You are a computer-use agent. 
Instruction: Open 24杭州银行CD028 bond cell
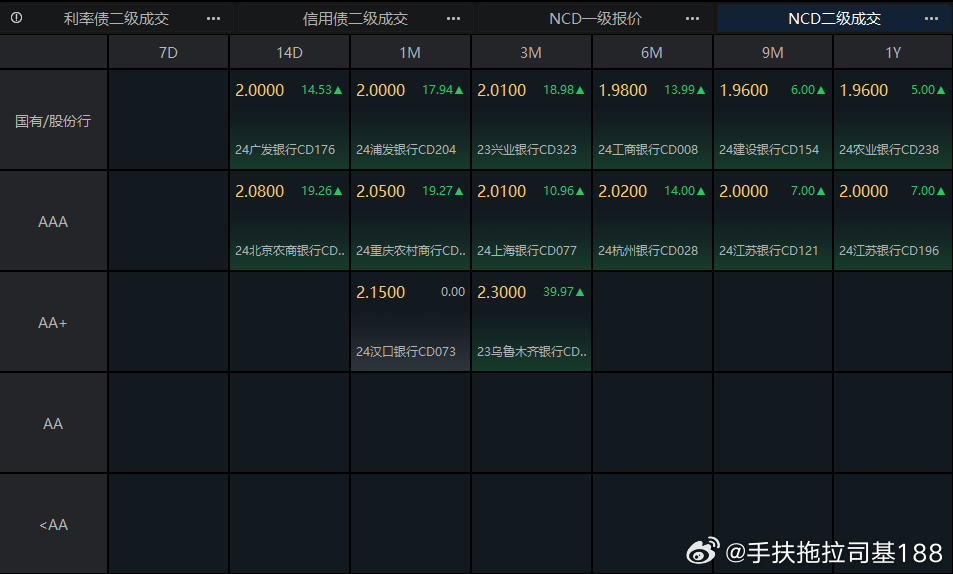652,220
